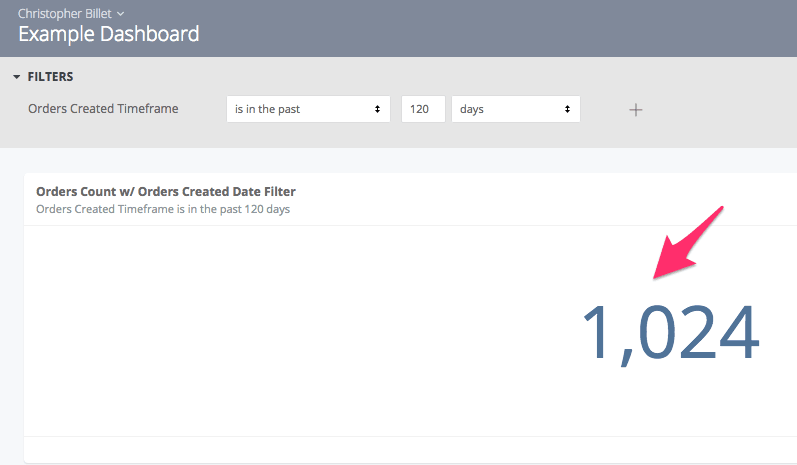Click the chevron beside Christopher Billet
This screenshot has height=465, width=797.
121,14
